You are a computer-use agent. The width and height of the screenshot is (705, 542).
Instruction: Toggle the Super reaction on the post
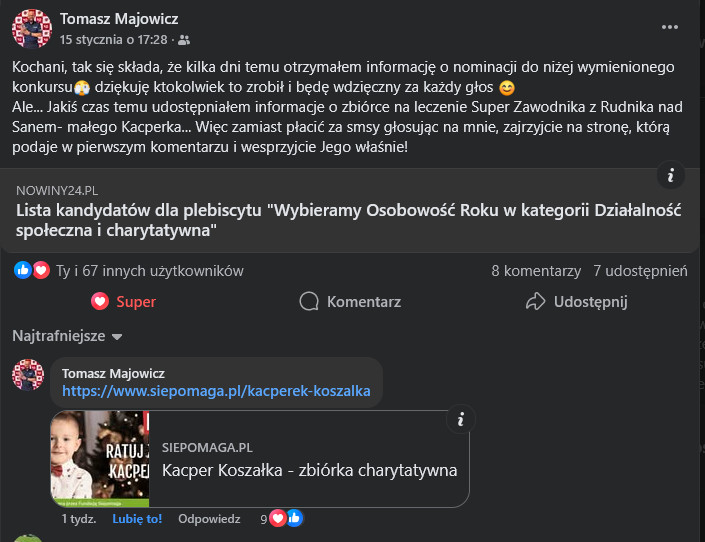pyautogui.click(x=124, y=301)
